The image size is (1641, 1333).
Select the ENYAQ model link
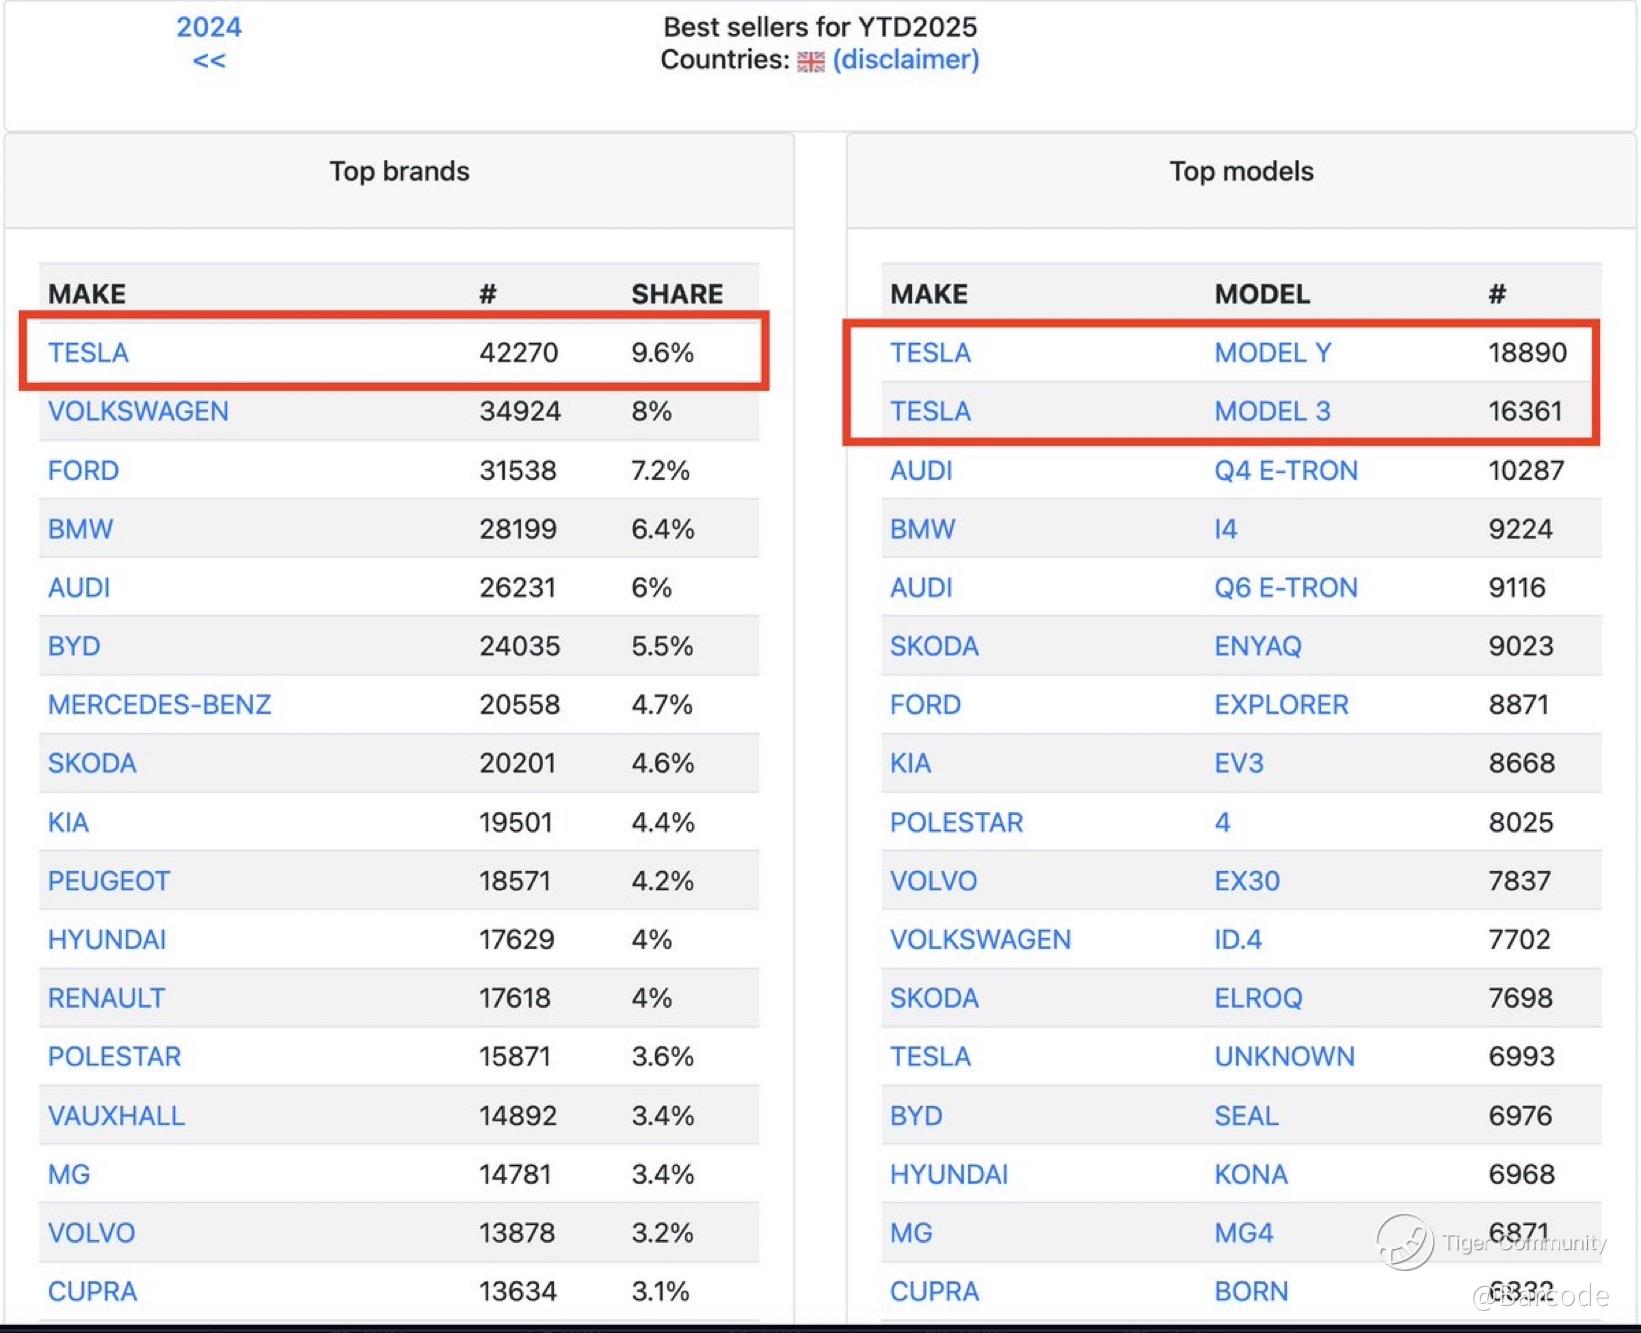(x=1257, y=646)
